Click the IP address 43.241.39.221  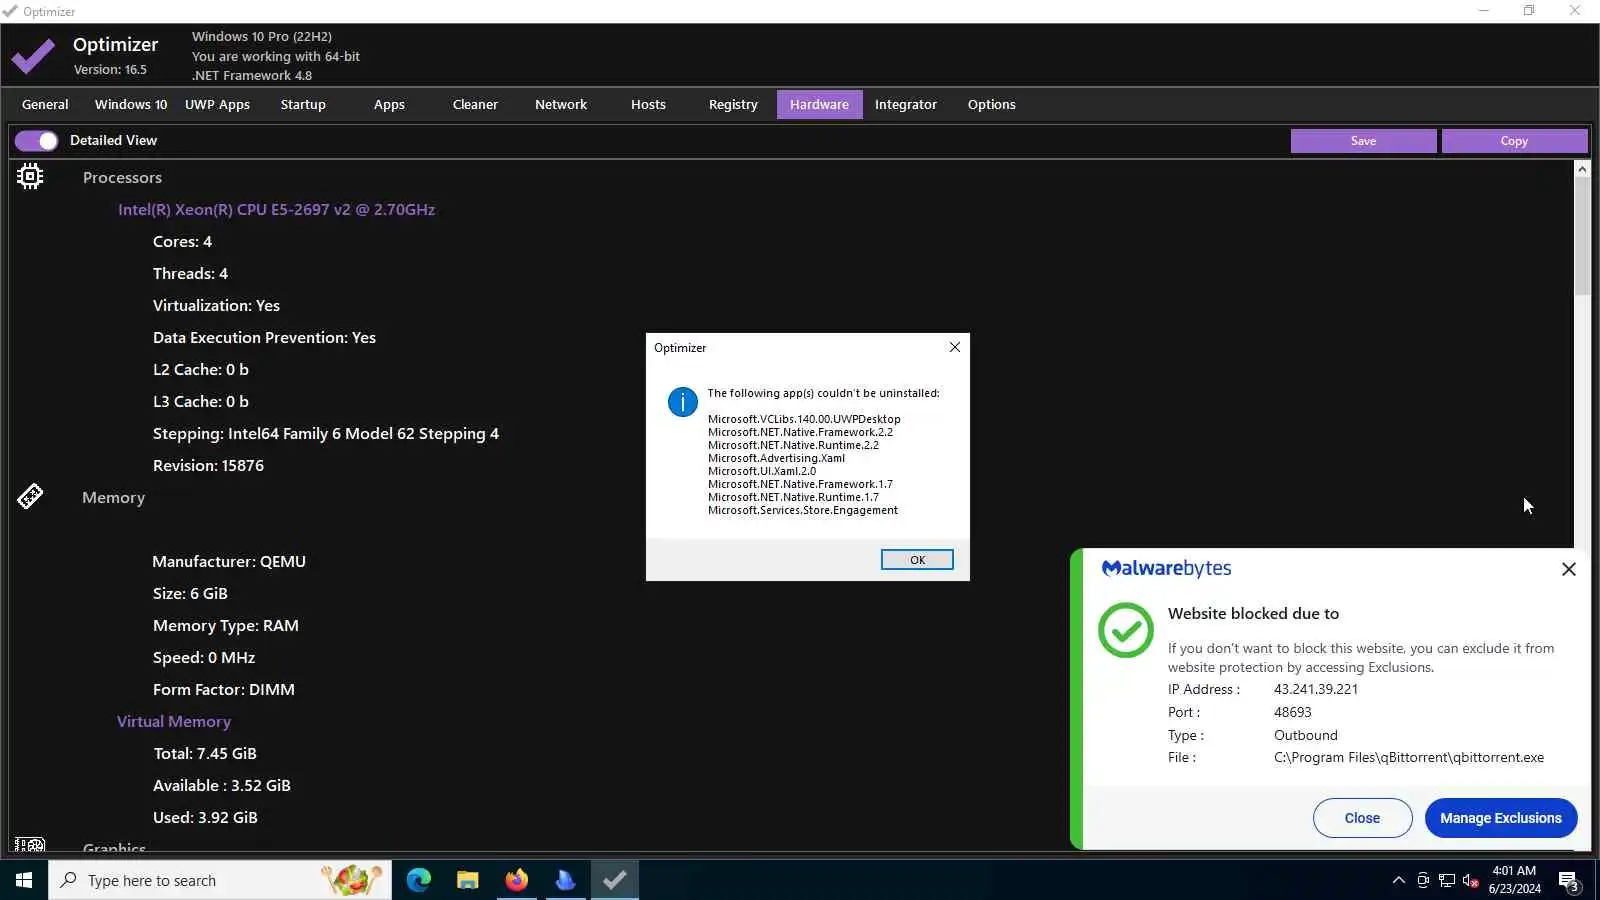click(x=1316, y=689)
